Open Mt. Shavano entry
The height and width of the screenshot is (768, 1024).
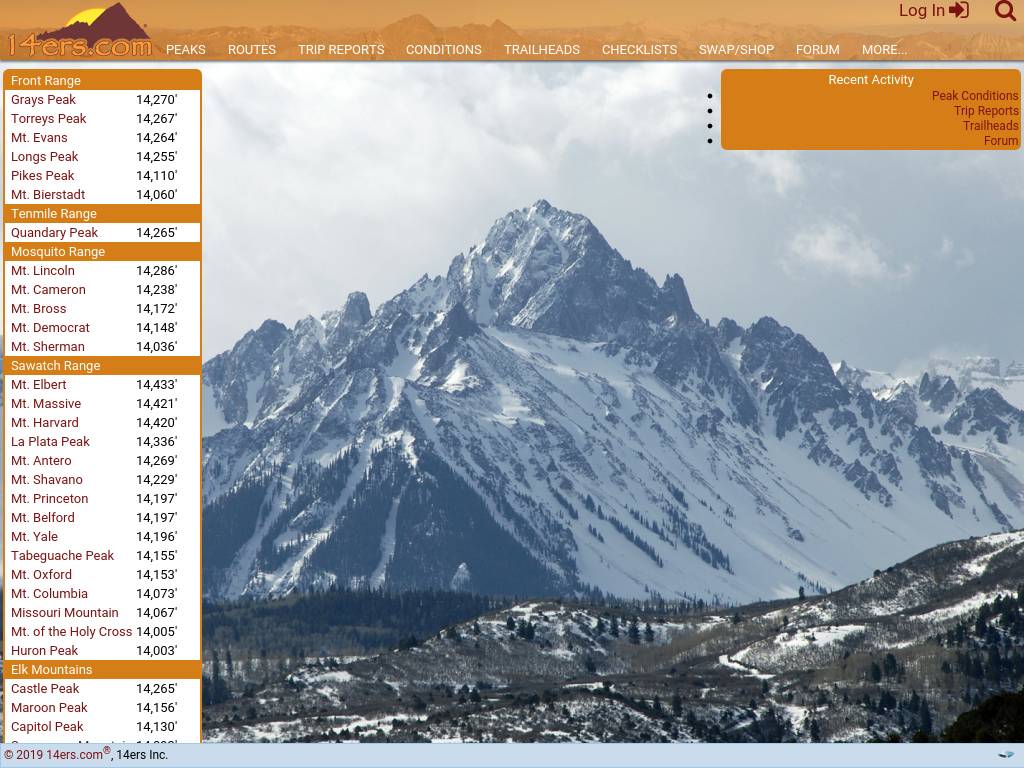tap(46, 479)
